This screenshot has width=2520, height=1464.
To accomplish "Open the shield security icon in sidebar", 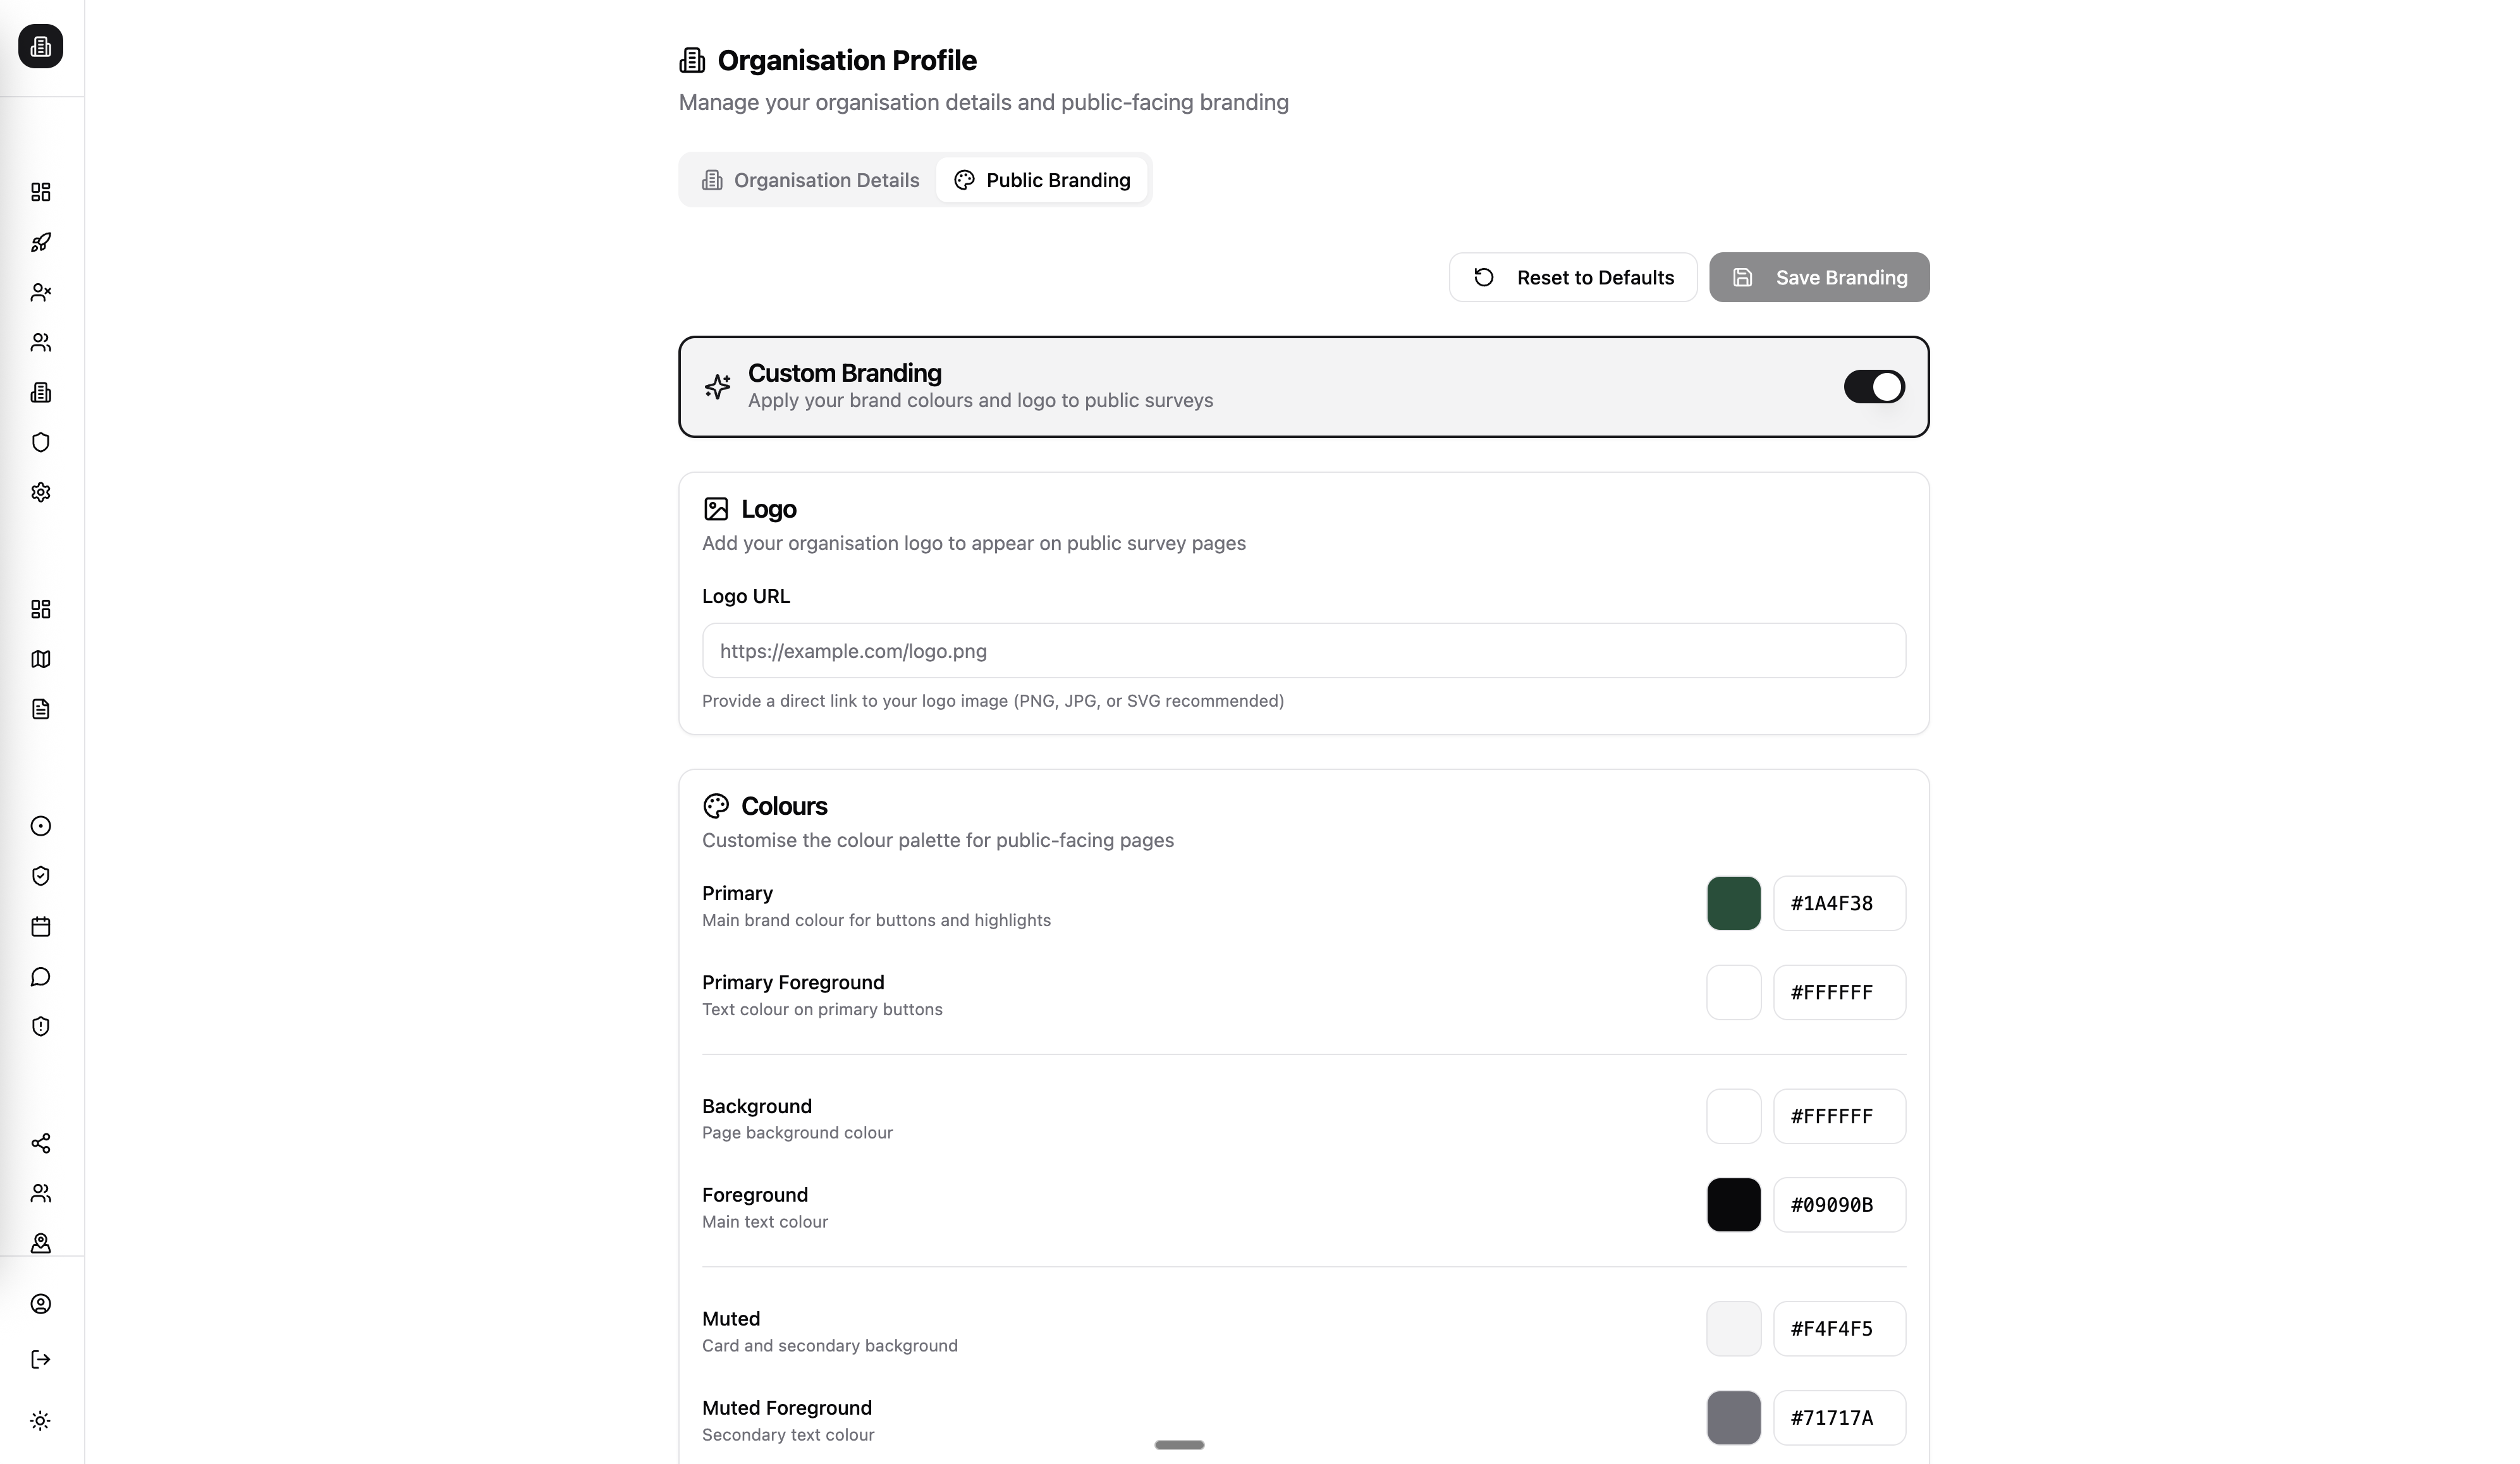I will coord(40,442).
